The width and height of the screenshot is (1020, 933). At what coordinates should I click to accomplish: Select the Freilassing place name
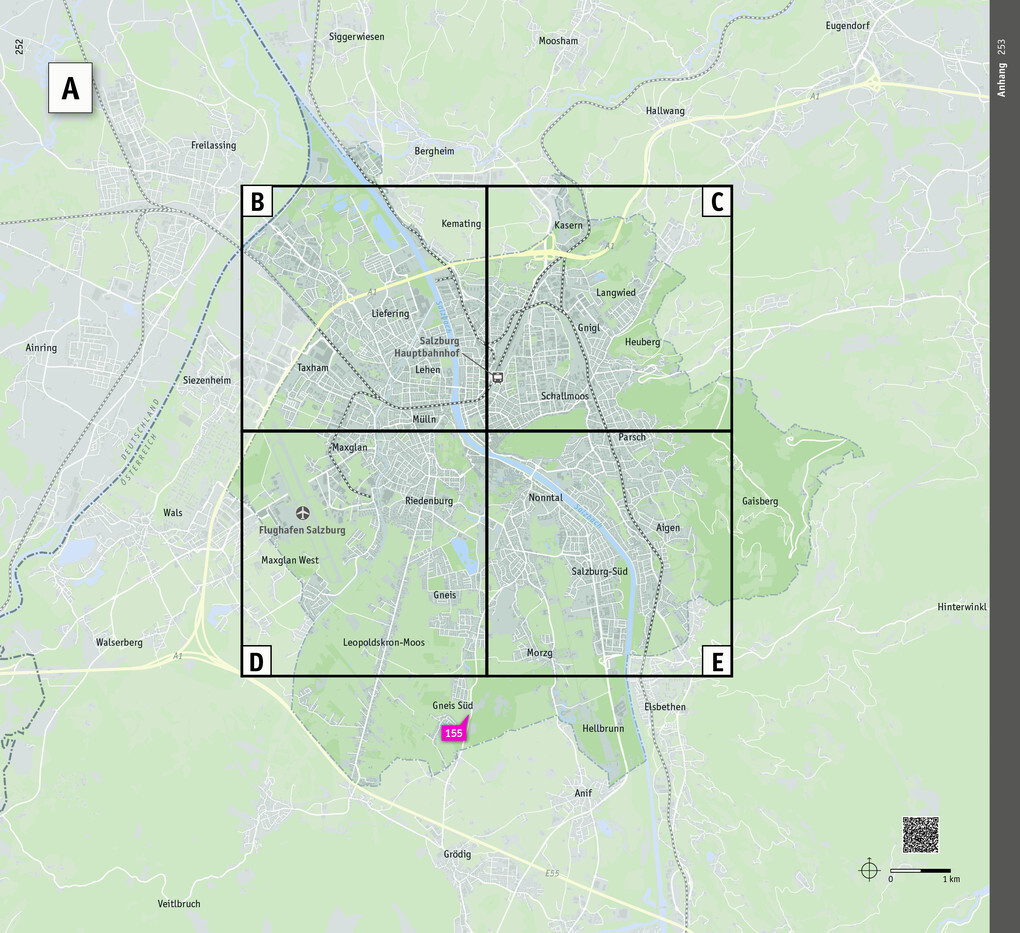tap(213, 145)
